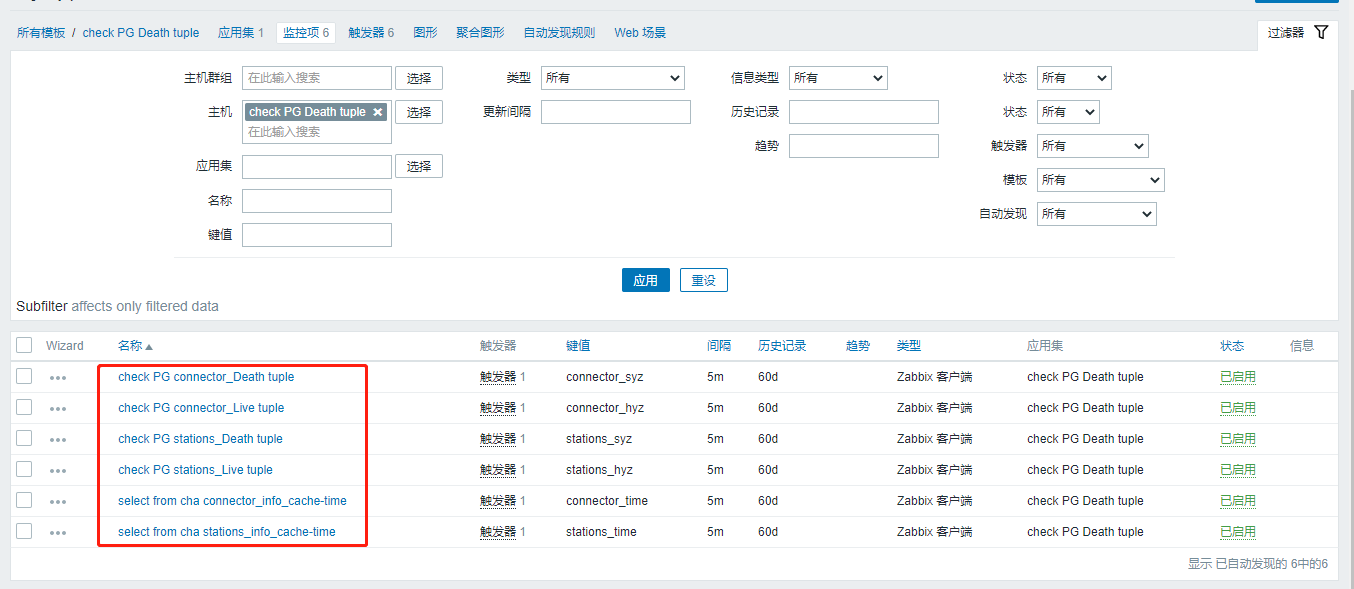
Task: Focus the 主机群组 search field
Action: (317, 78)
